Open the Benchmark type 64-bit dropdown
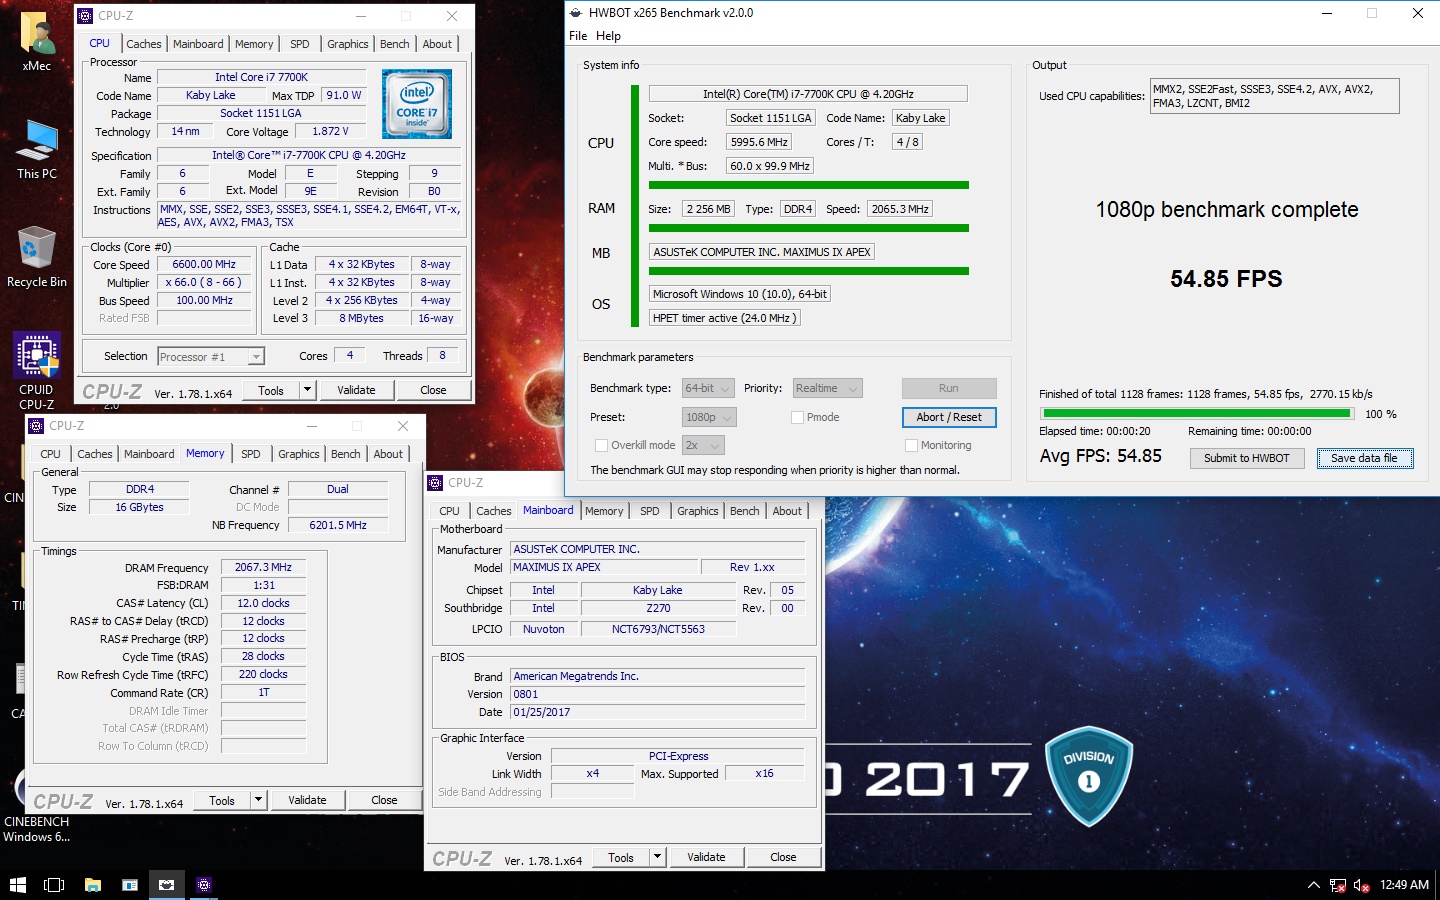1440x900 pixels. pyautogui.click(x=709, y=388)
